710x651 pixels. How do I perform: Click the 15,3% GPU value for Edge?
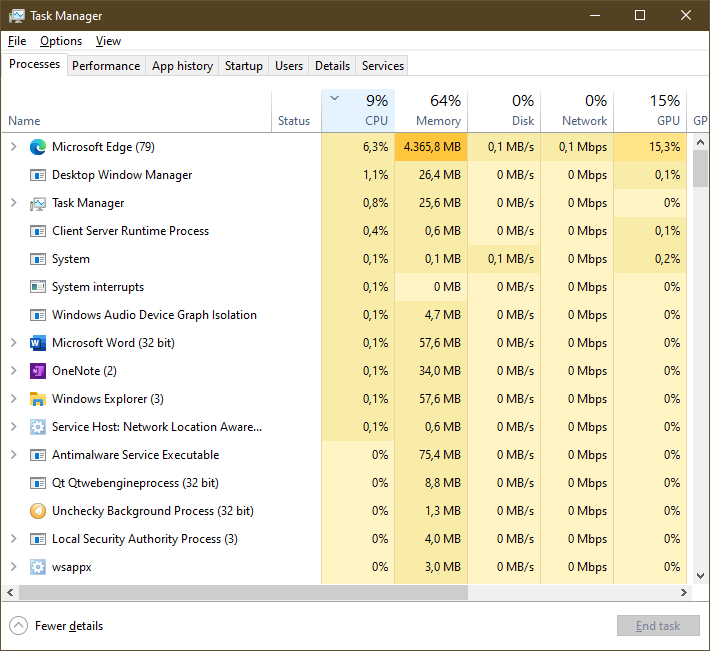pos(650,147)
